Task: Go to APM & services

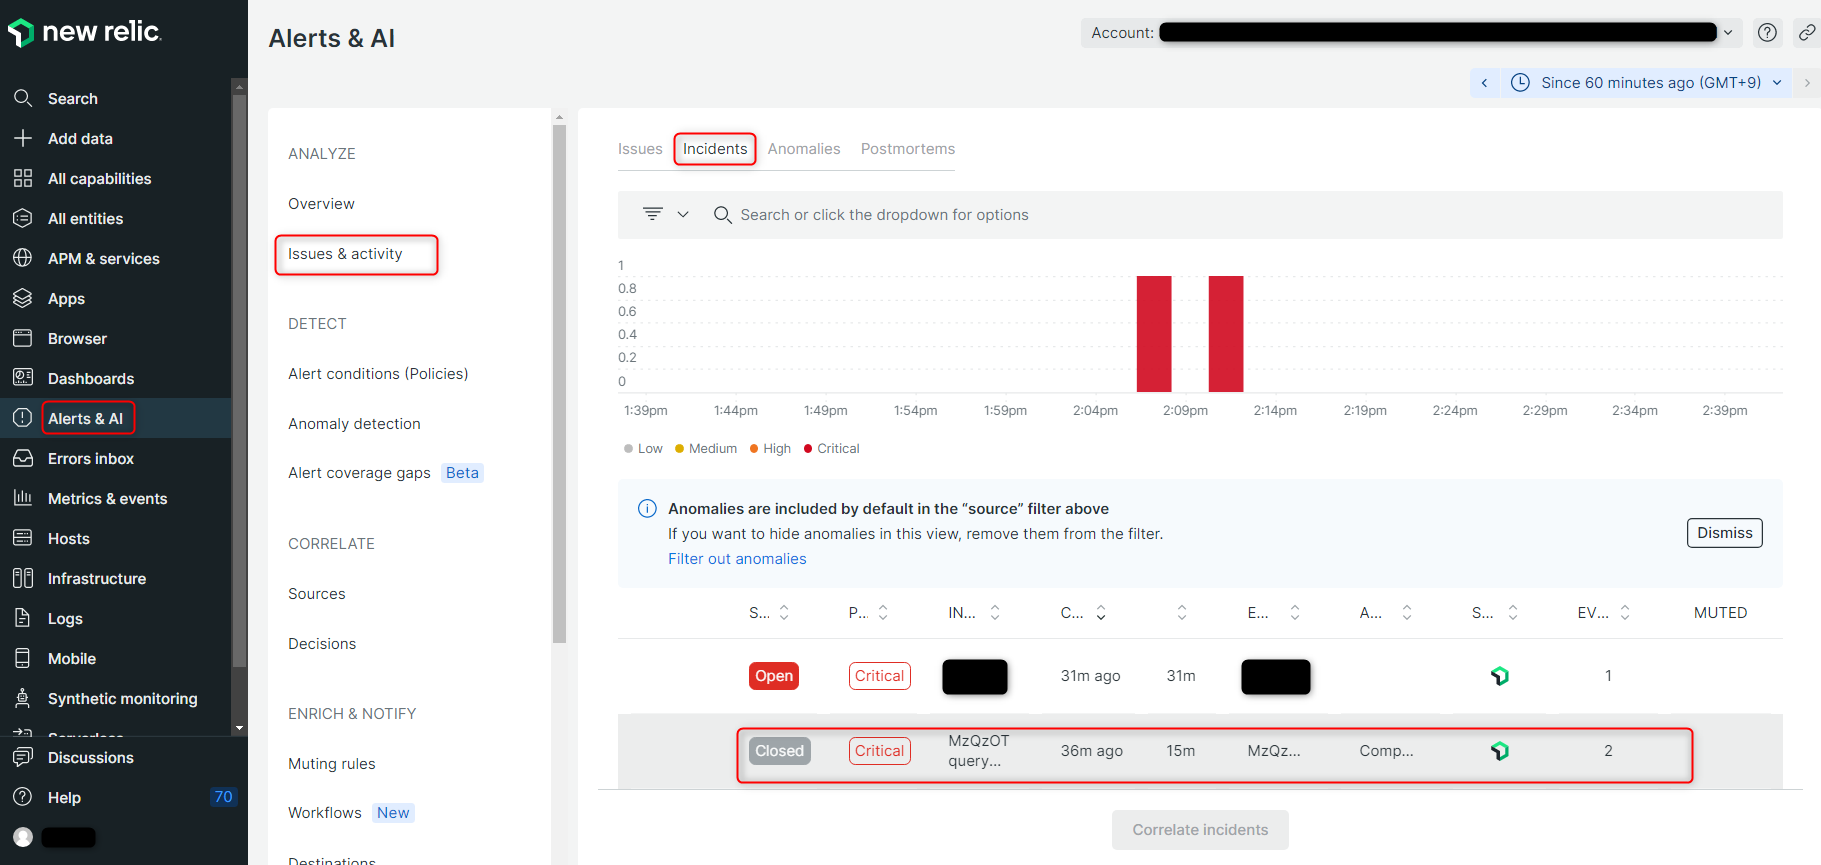Action: [x=103, y=258]
